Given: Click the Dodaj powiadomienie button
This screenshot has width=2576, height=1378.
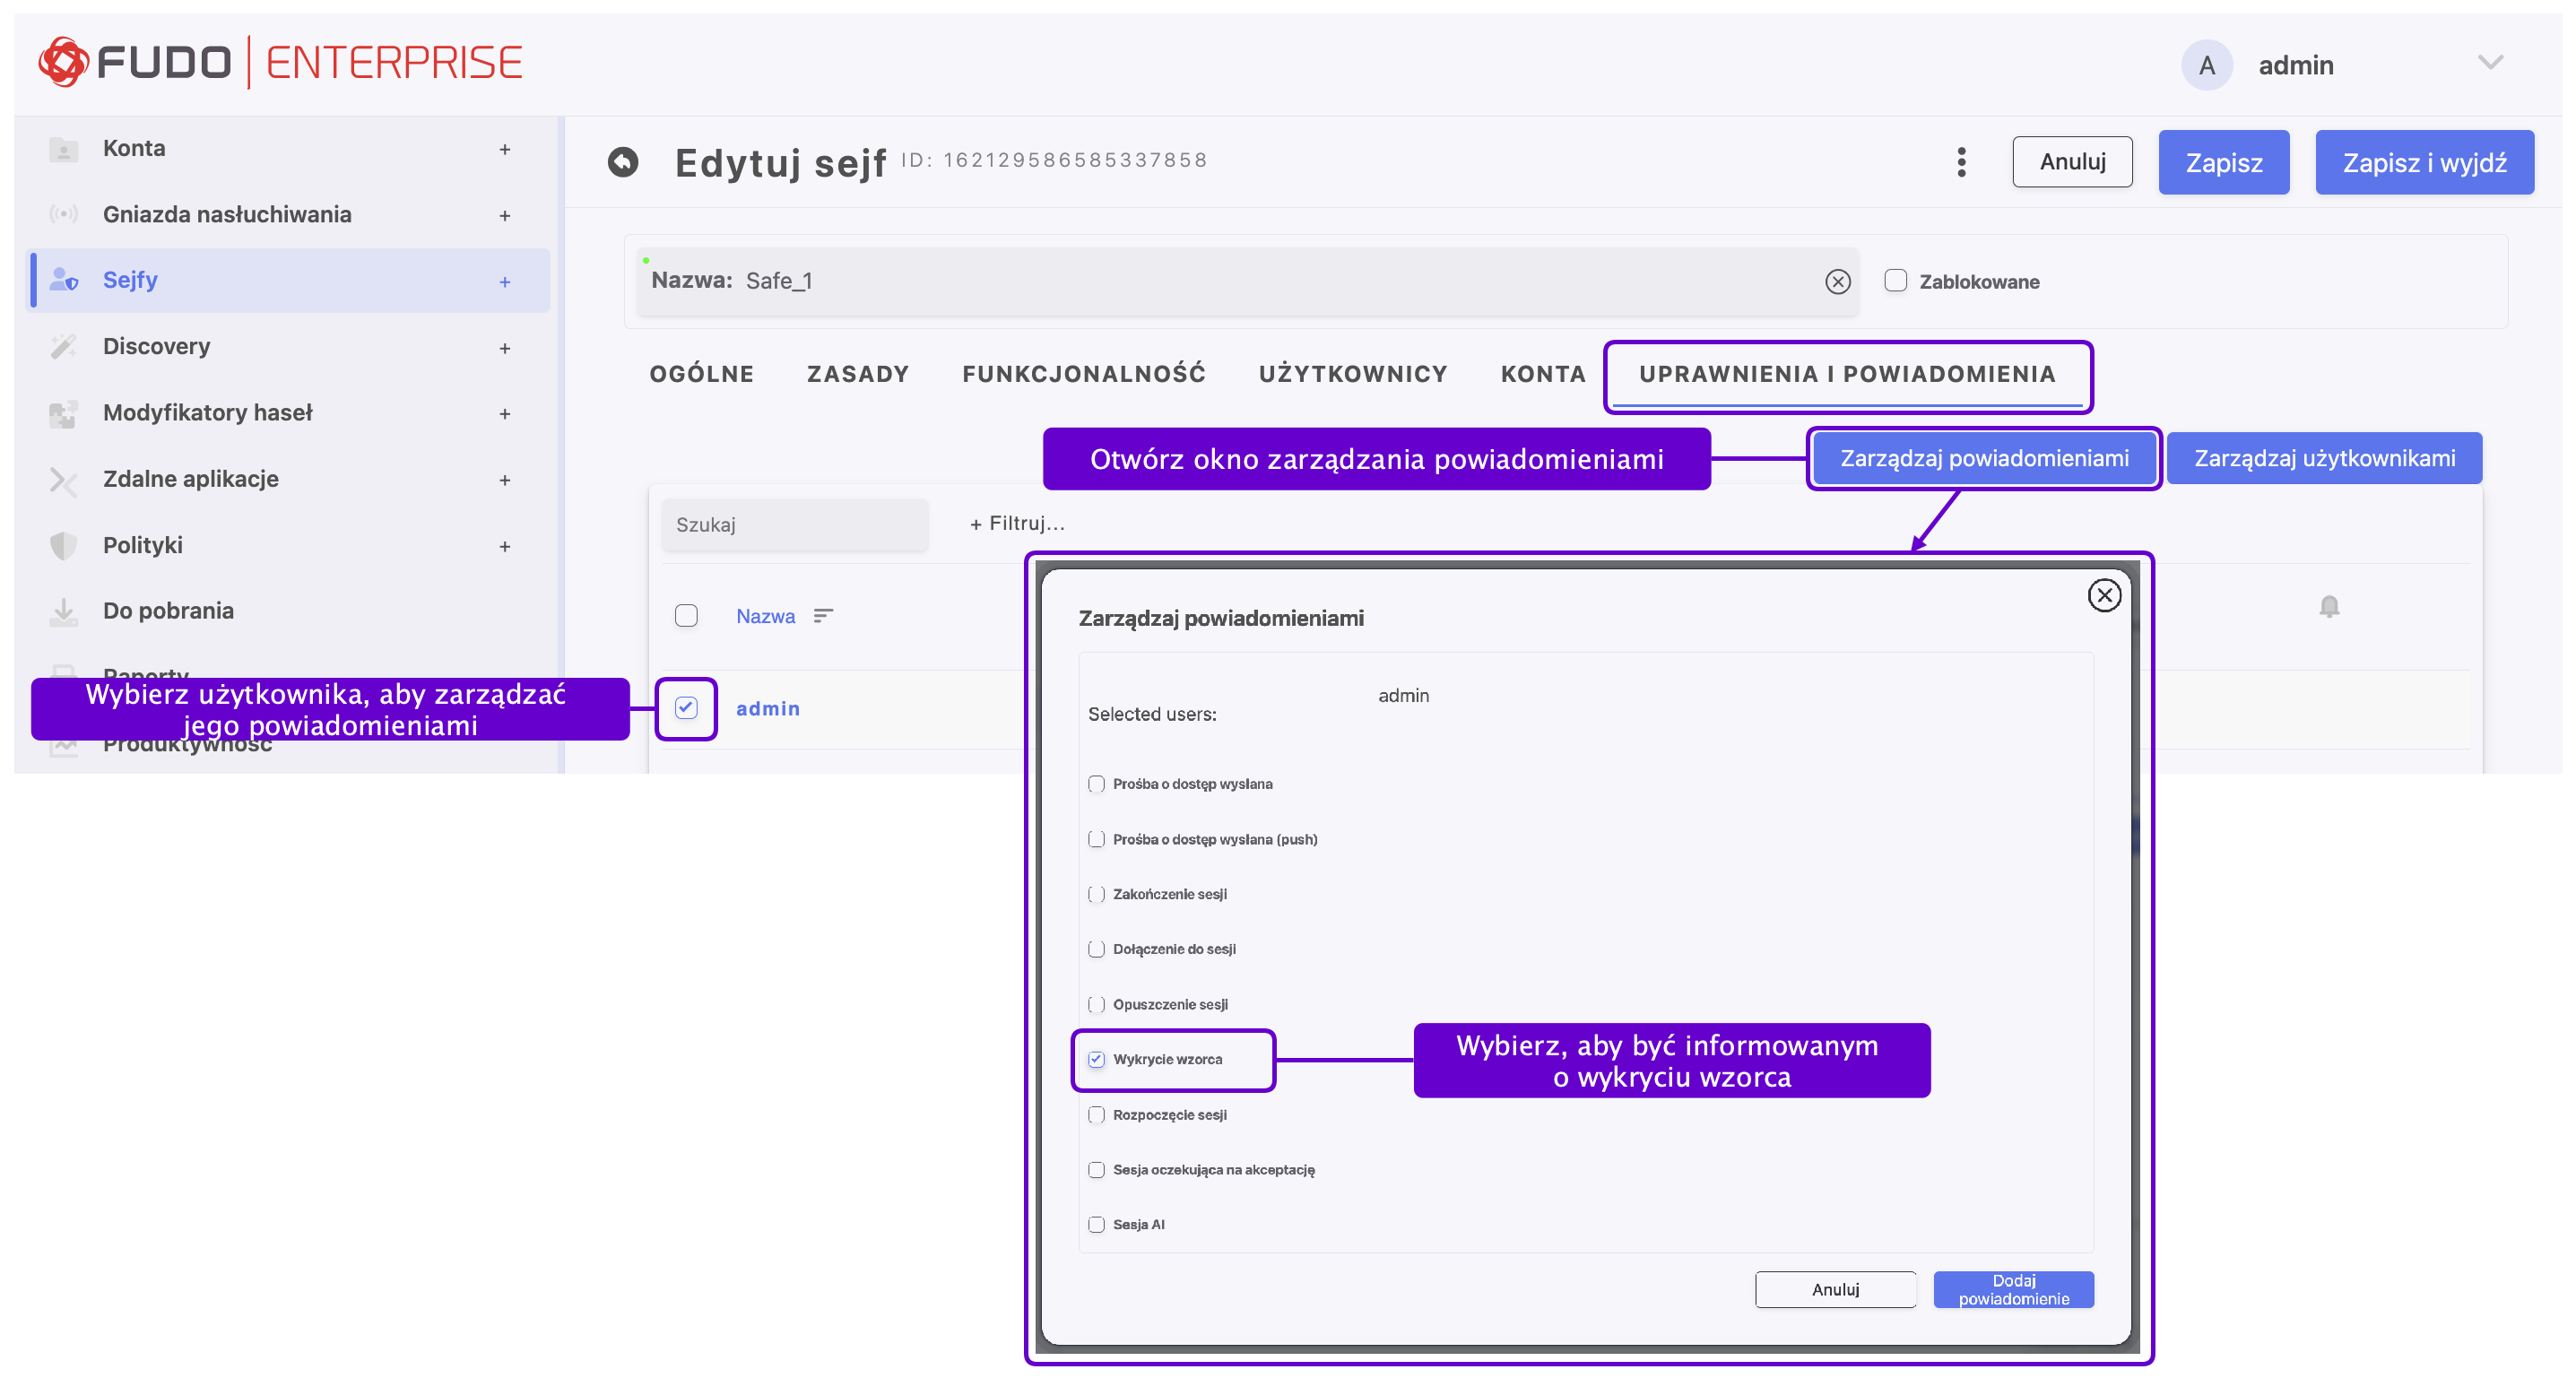Looking at the screenshot, I should tap(2013, 1289).
